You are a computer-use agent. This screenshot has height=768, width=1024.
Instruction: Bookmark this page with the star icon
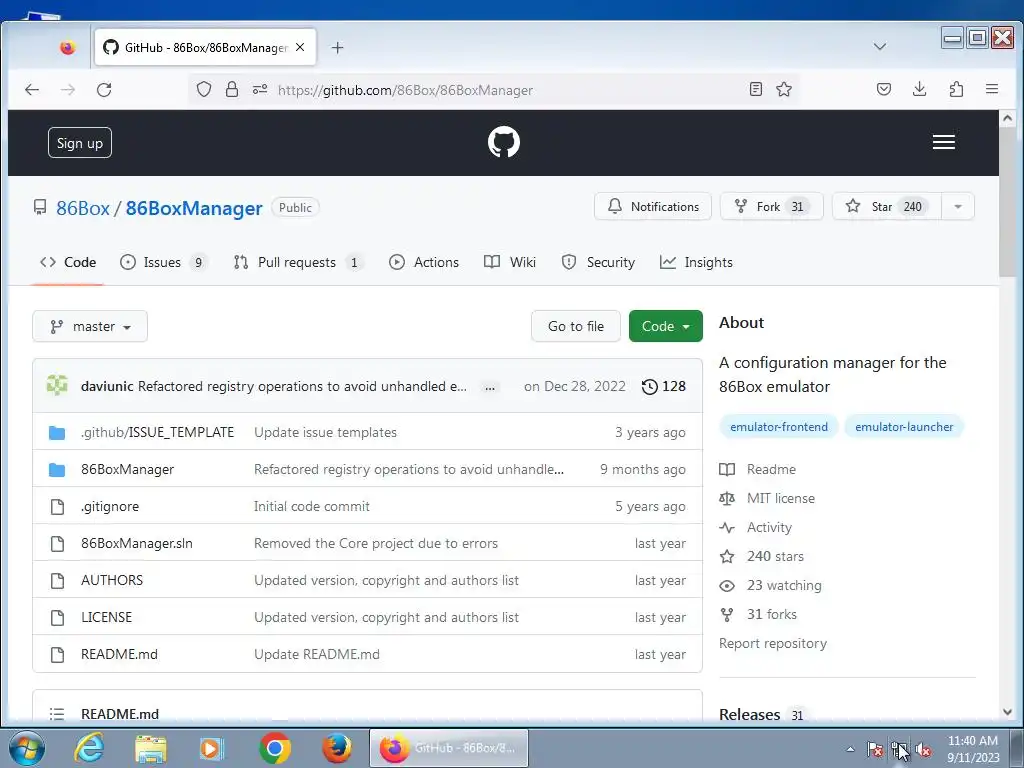point(784,89)
